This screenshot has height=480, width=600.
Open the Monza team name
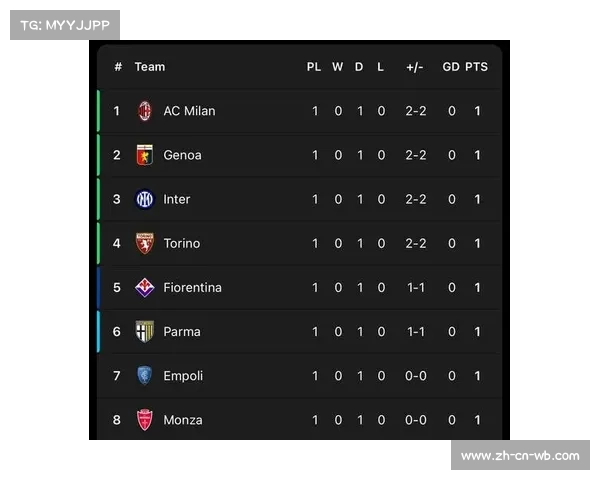pos(183,420)
